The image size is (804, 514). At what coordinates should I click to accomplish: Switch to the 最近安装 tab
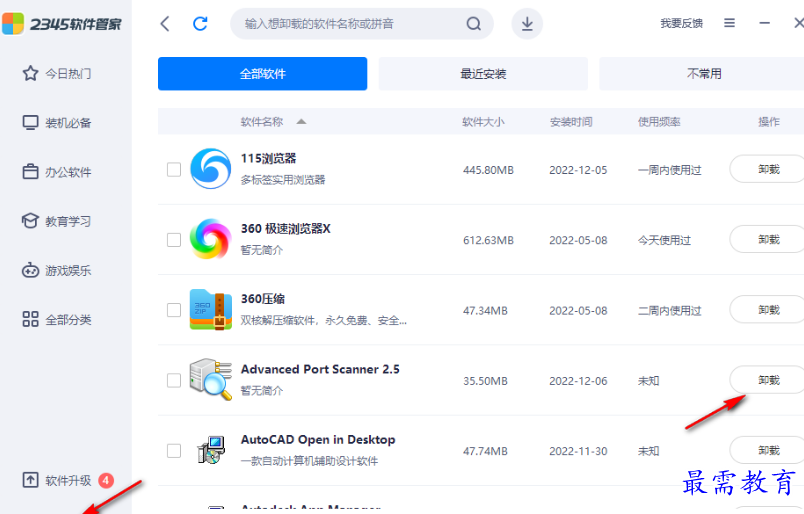[x=483, y=74]
